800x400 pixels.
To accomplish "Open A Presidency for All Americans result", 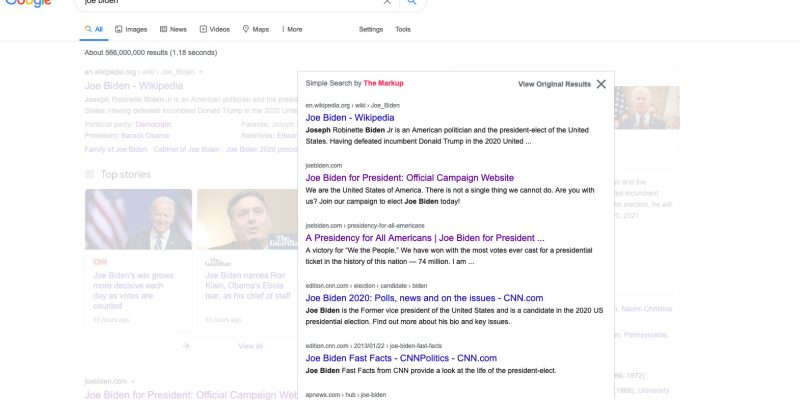I will point(424,238).
